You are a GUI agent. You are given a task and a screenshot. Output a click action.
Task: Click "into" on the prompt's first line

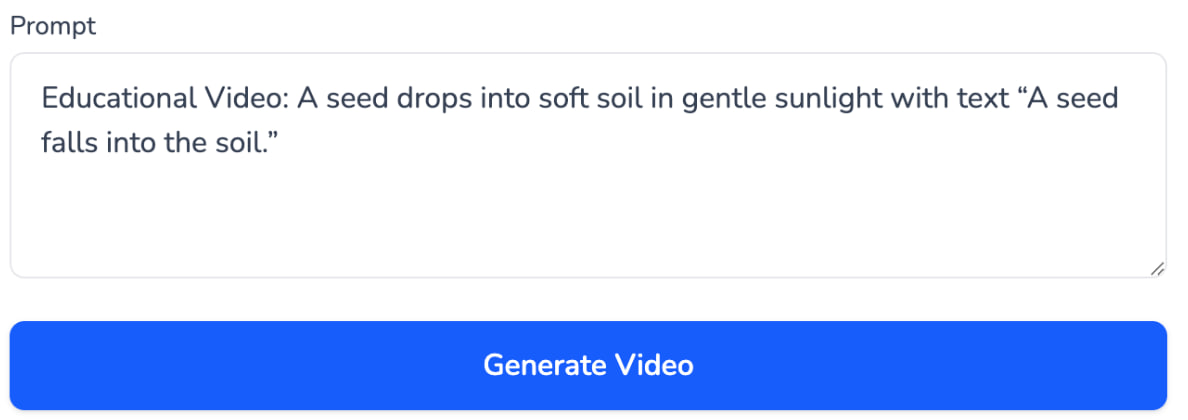[498, 100]
